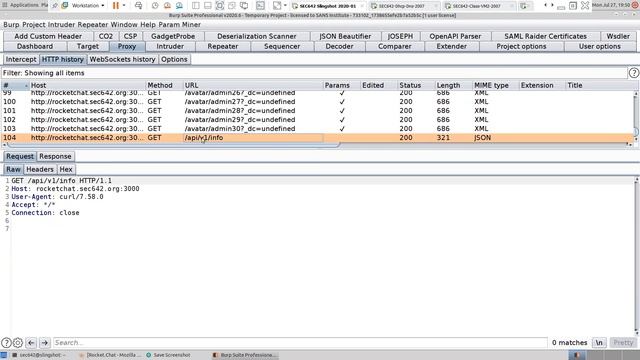Click the filter bar showing all items

click(x=314, y=73)
